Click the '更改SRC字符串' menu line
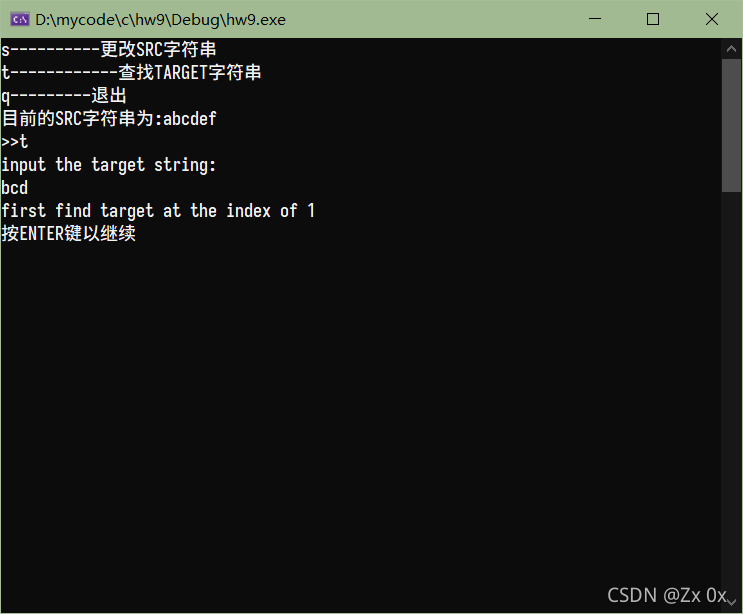Viewport: 743px width, 614px height. click(x=109, y=49)
